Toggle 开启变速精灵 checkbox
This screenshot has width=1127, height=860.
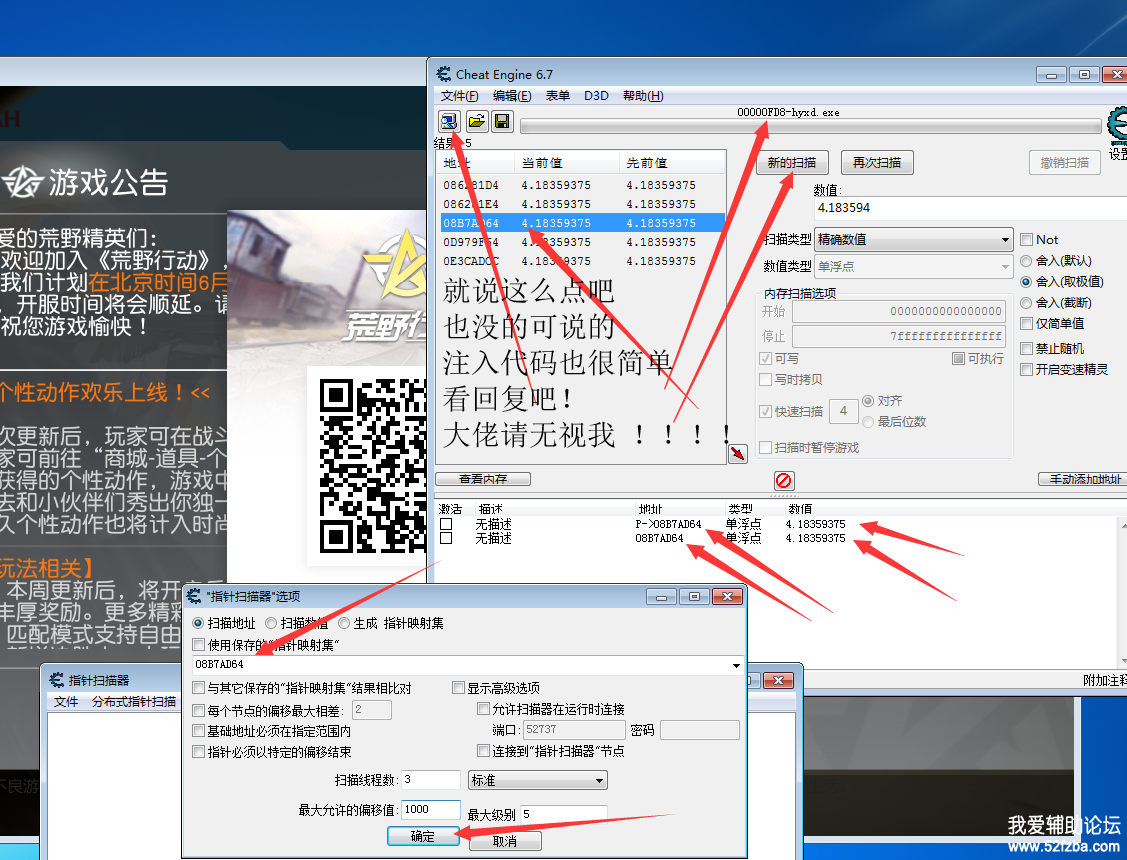[x=1026, y=369]
